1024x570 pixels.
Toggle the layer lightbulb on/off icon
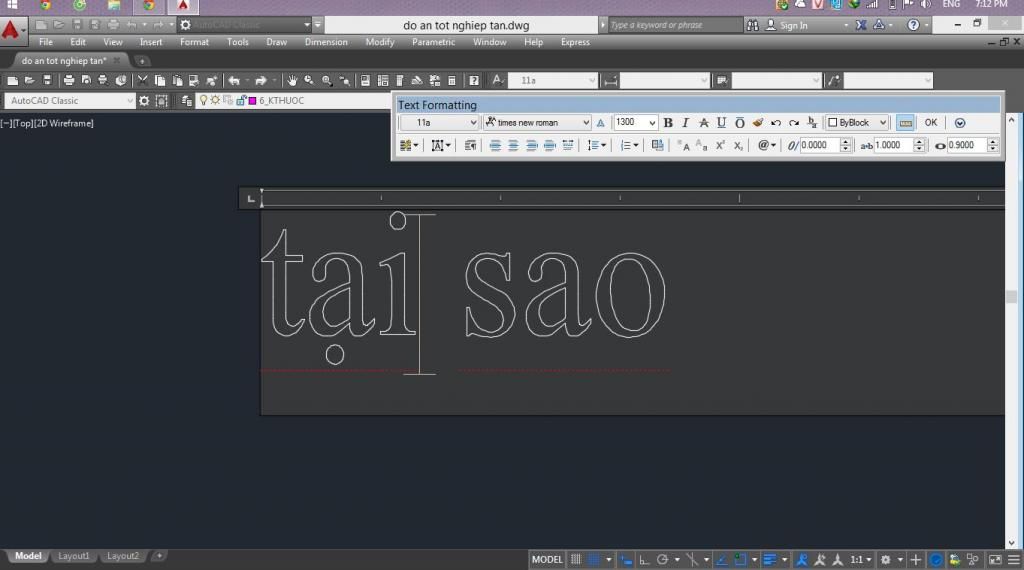point(203,101)
